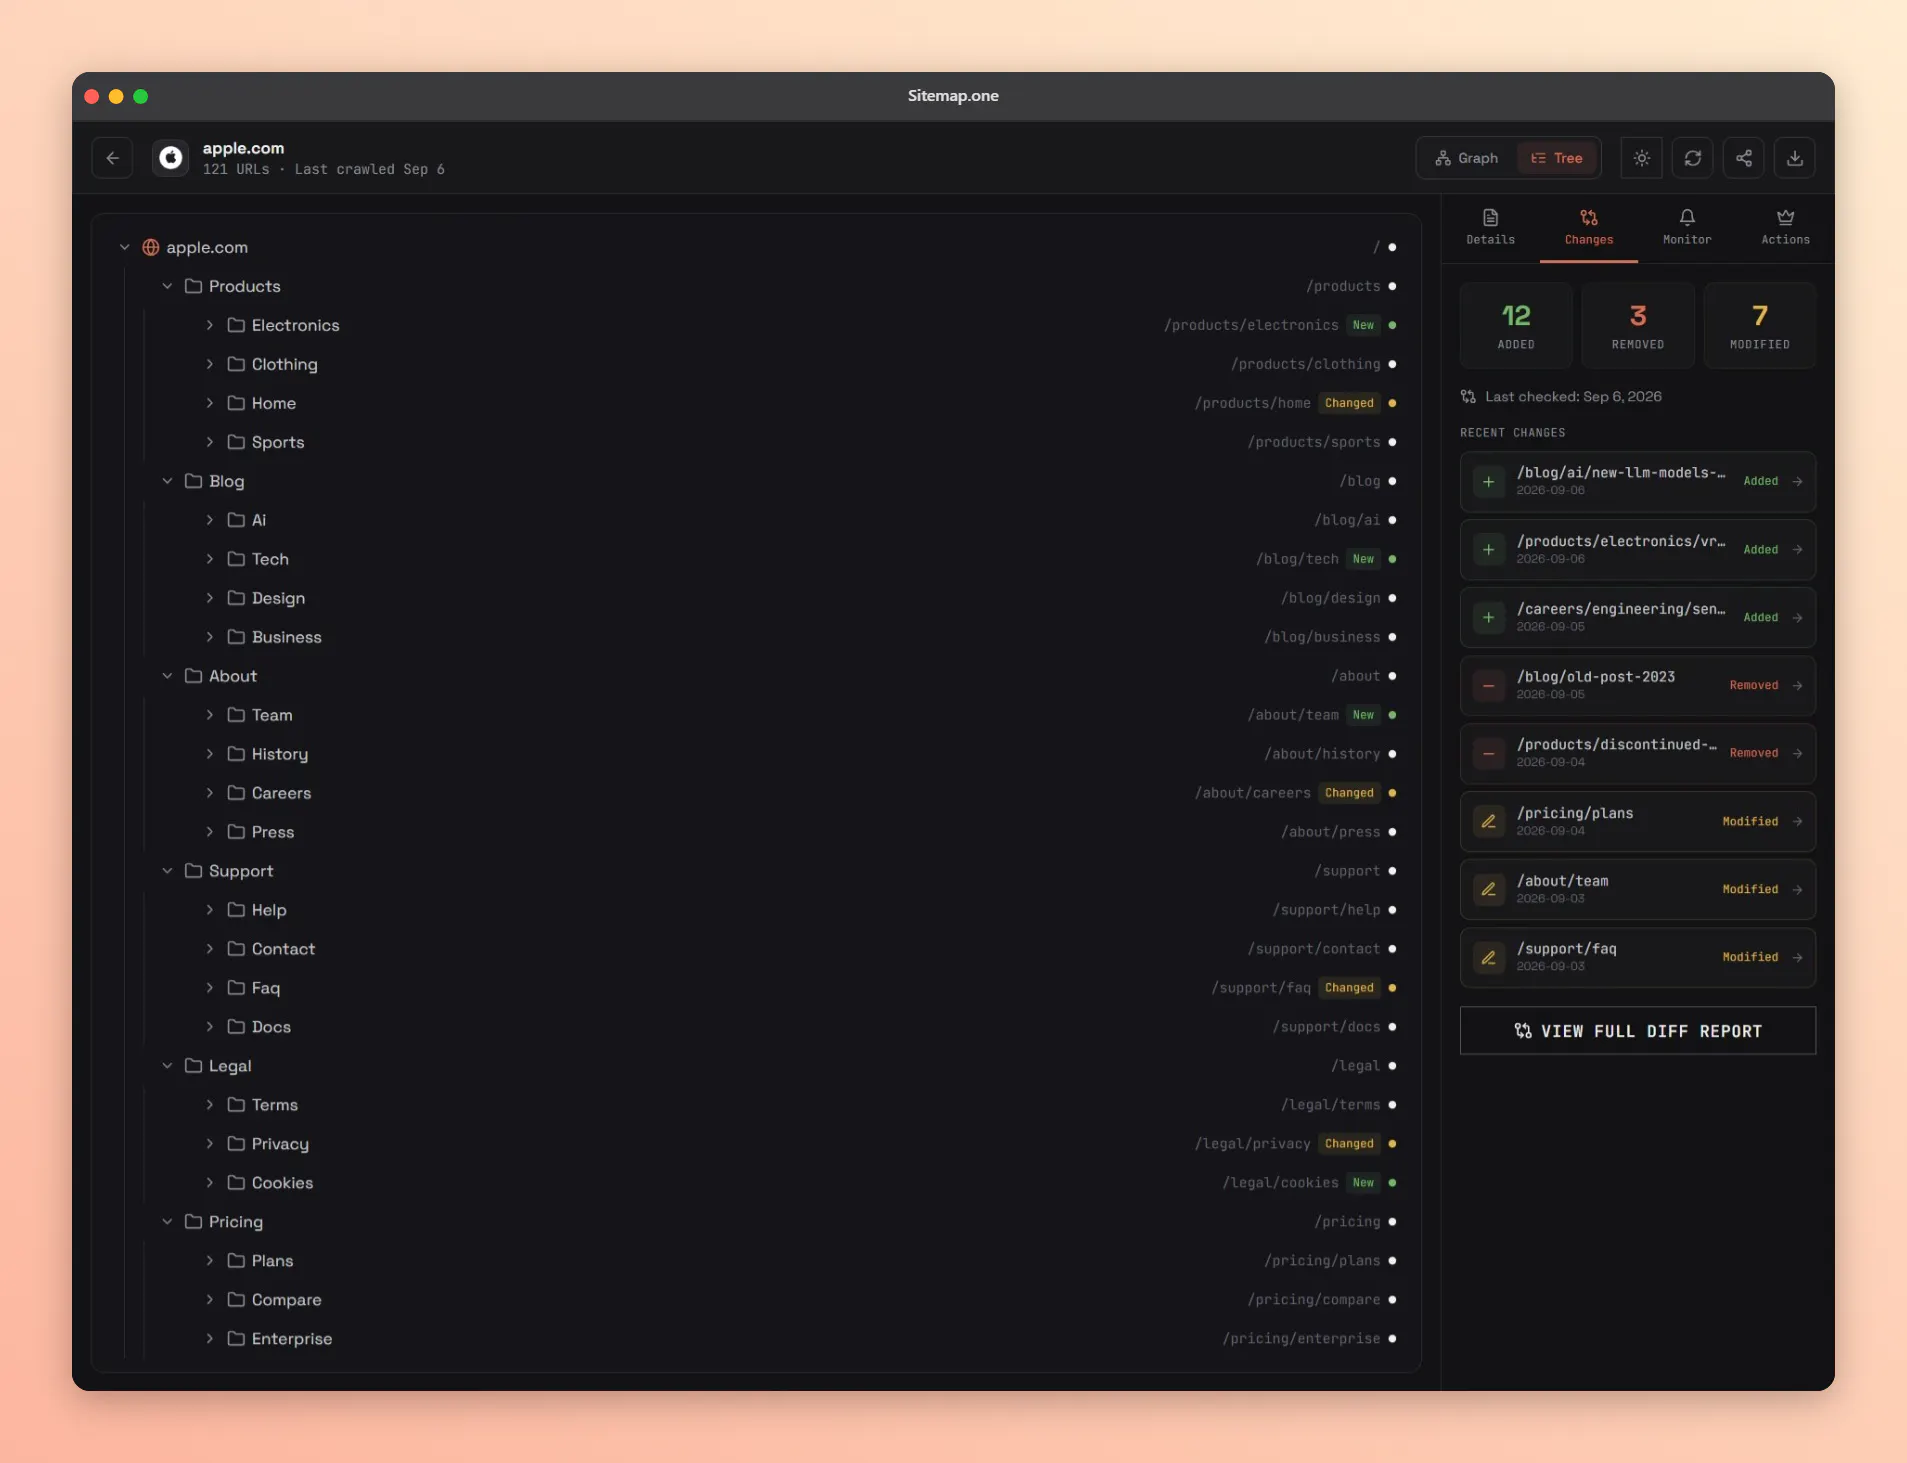Expand the Careers folder
This screenshot has height=1463, width=1907.
click(x=209, y=793)
